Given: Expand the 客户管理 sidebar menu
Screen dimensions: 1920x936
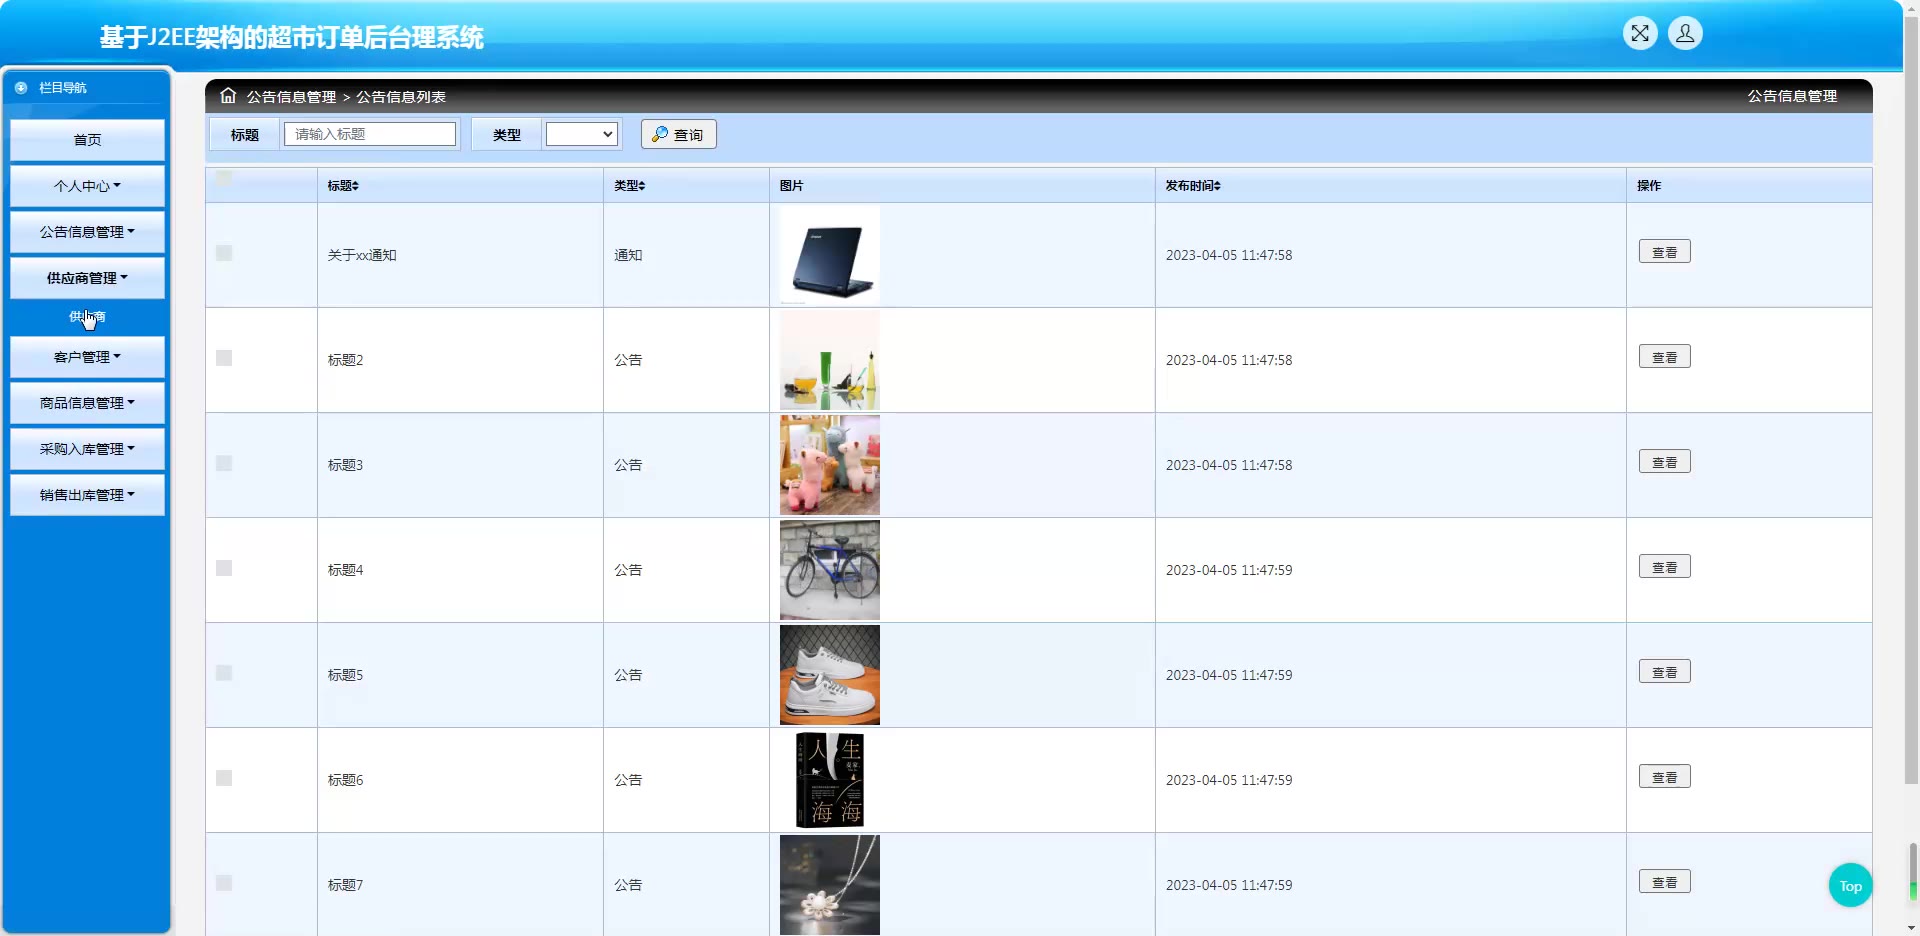Looking at the screenshot, I should click(87, 357).
